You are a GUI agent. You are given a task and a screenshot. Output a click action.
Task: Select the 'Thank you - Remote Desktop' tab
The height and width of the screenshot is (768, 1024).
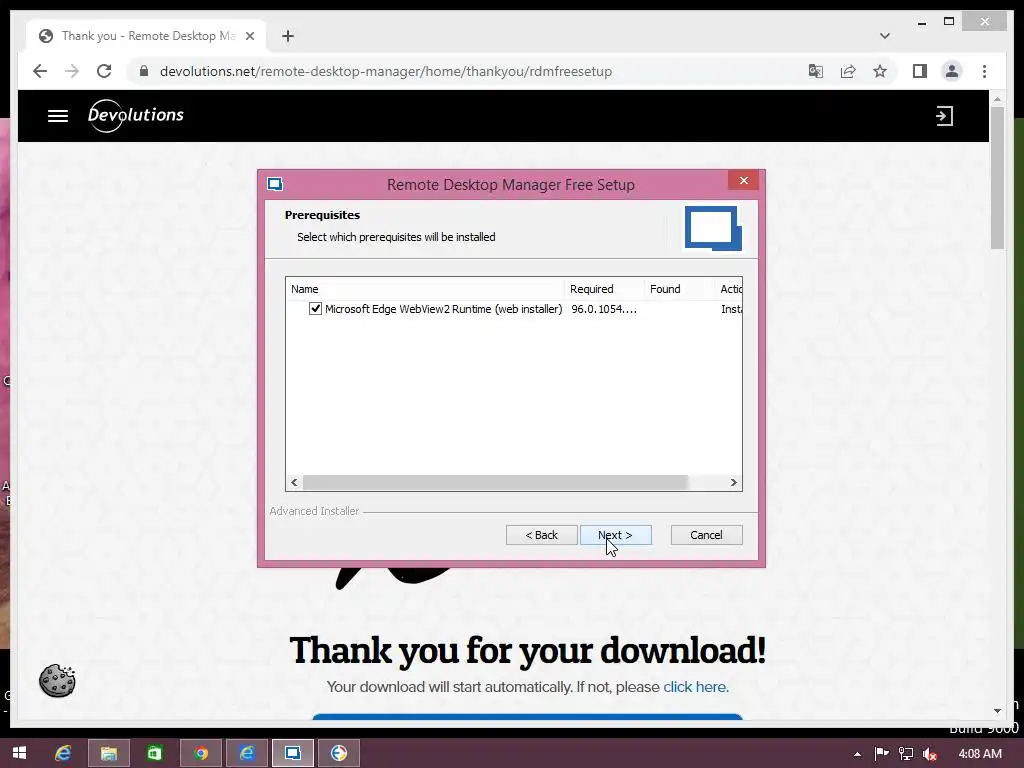(147, 36)
